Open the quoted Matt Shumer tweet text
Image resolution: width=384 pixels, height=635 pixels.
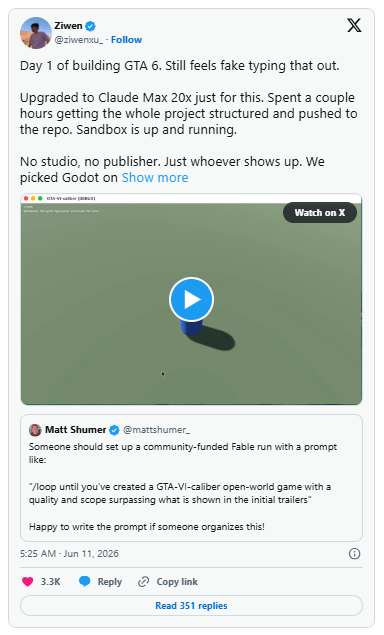coord(183,486)
